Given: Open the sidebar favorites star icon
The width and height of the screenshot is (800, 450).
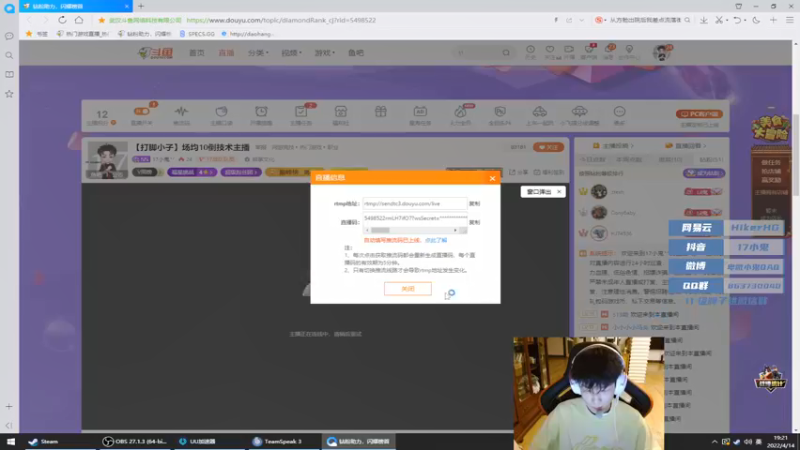Looking at the screenshot, I should pos(9,94).
